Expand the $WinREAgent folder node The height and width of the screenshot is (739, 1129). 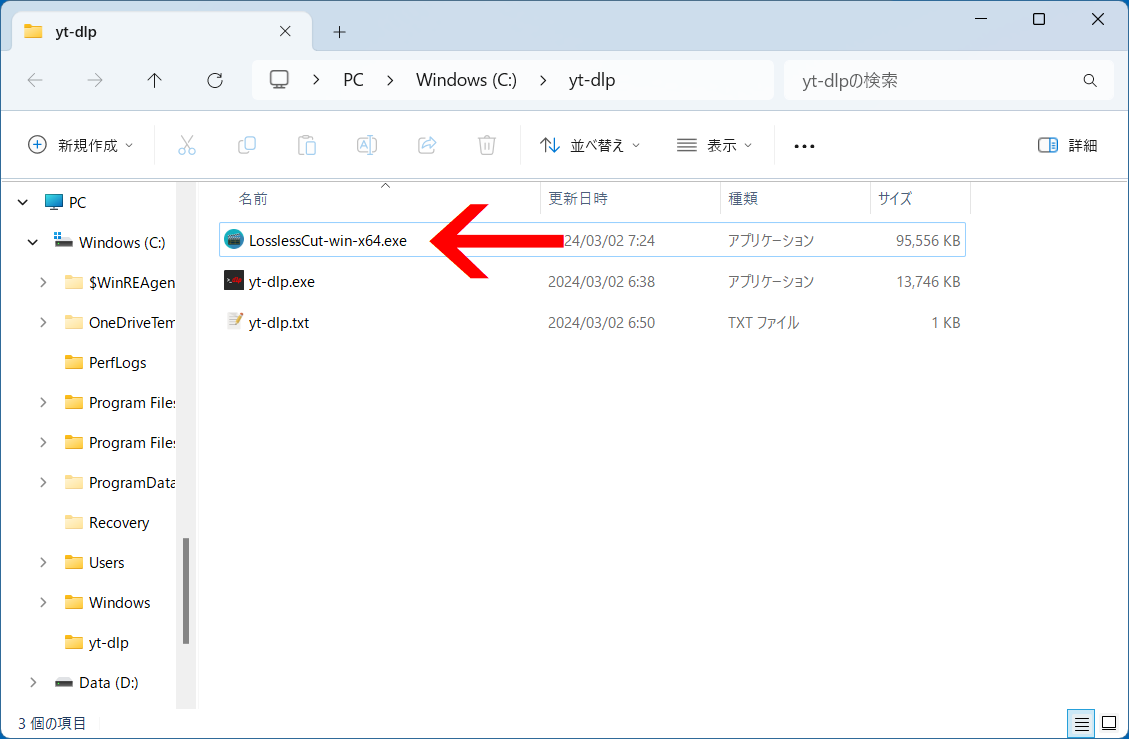pyautogui.click(x=43, y=282)
